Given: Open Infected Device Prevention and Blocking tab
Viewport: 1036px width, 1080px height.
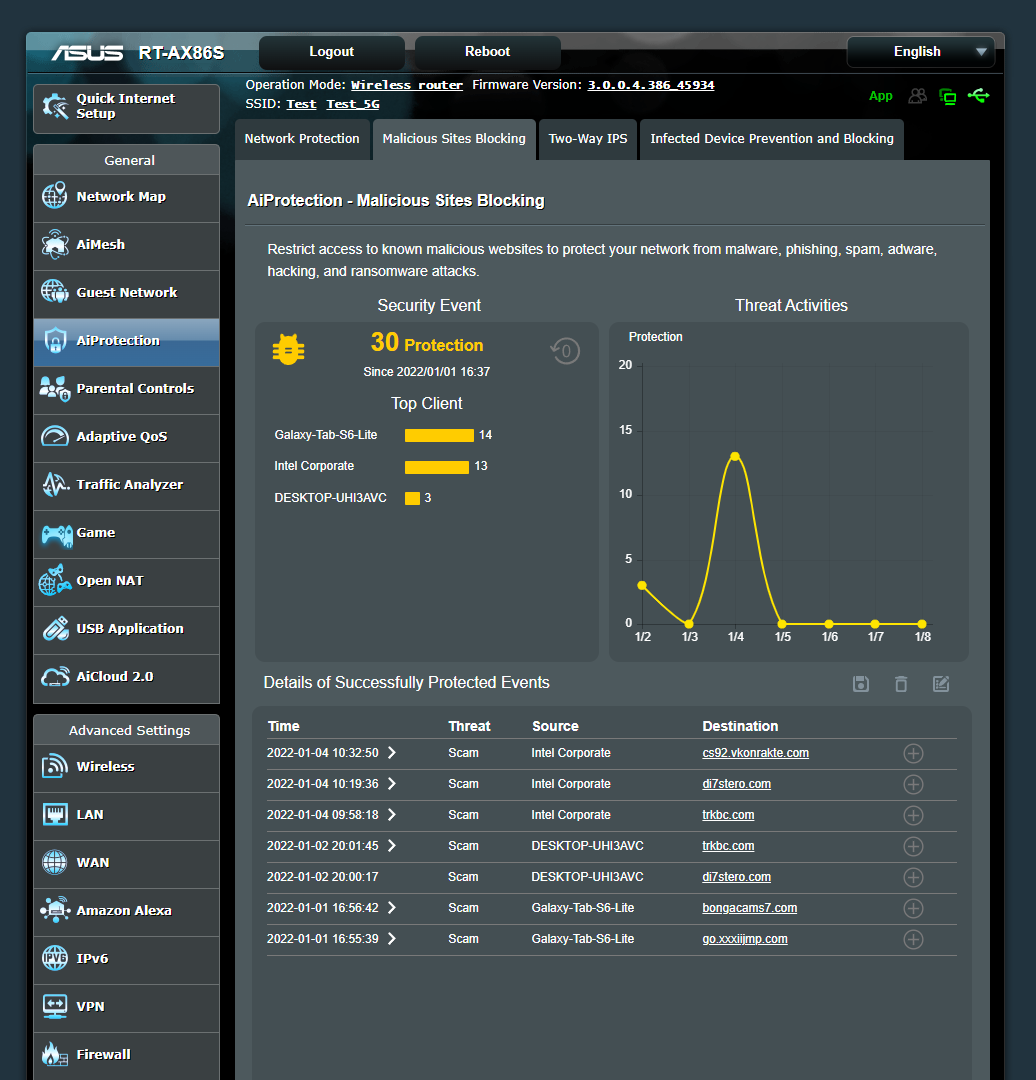Looking at the screenshot, I should pyautogui.click(x=771, y=139).
